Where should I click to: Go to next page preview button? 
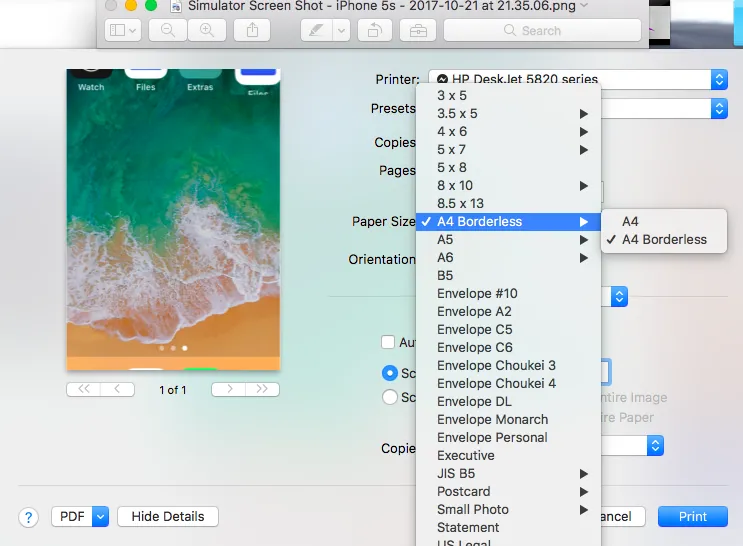(229, 389)
